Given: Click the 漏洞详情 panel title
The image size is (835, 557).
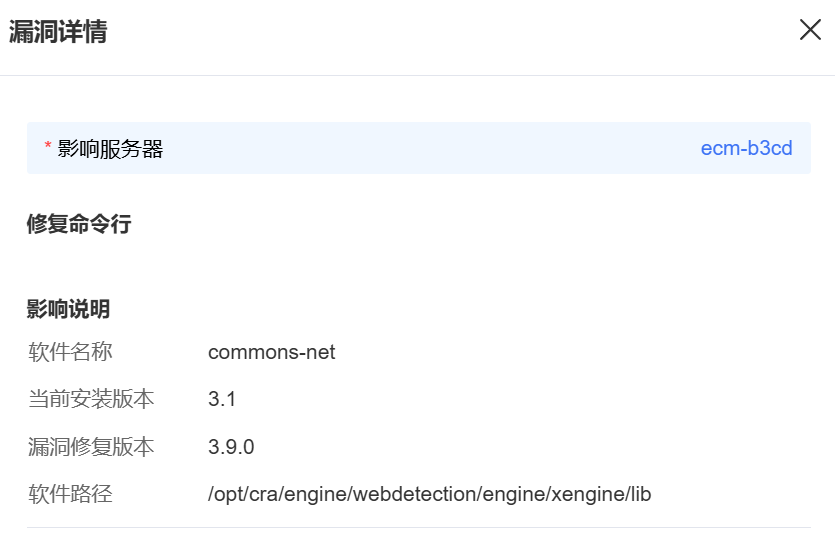Looking at the screenshot, I should 58,31.
